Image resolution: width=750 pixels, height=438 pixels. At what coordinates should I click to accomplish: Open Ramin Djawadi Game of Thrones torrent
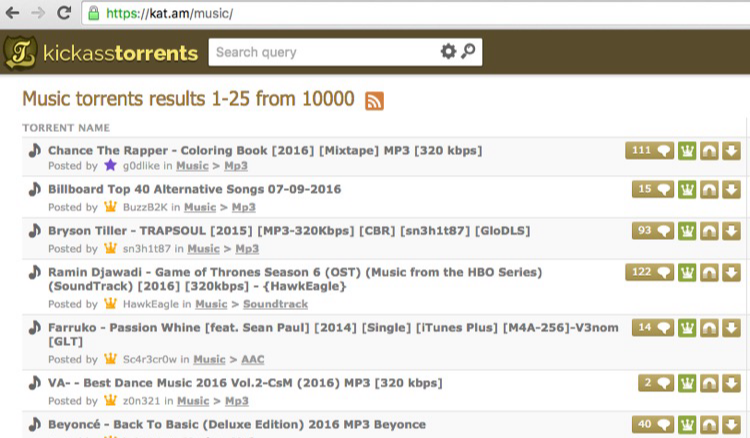pos(295,279)
